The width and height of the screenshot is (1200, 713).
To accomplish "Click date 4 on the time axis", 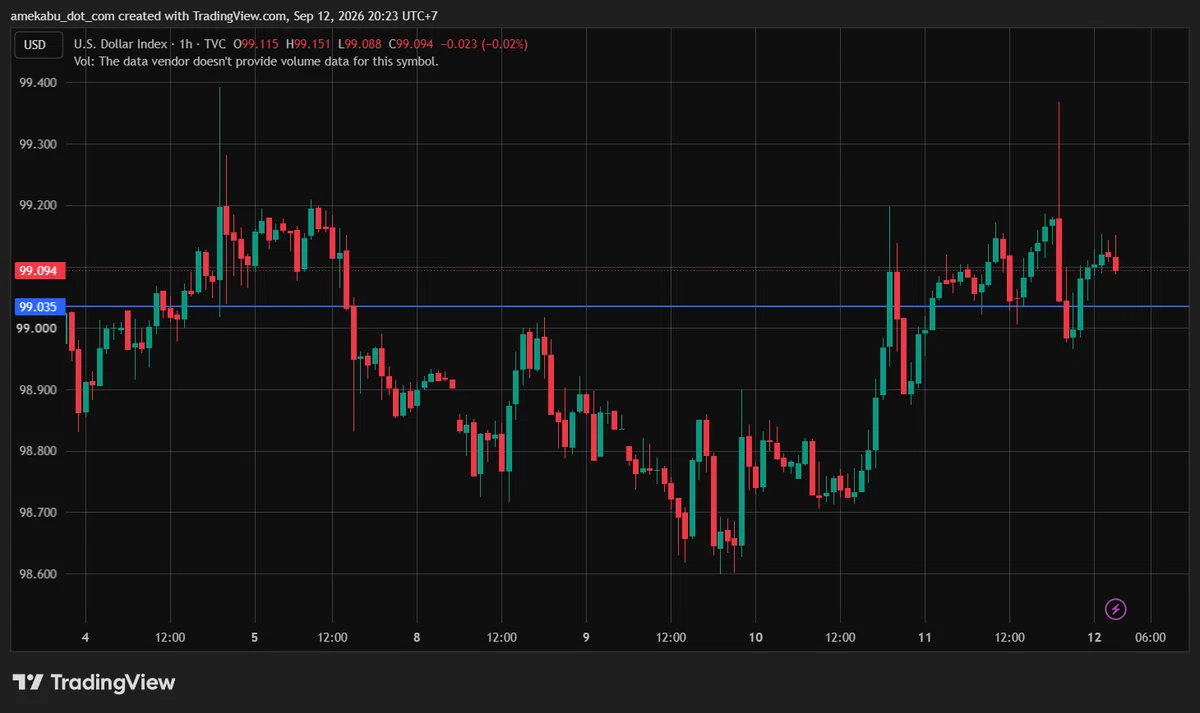I will tap(85, 637).
